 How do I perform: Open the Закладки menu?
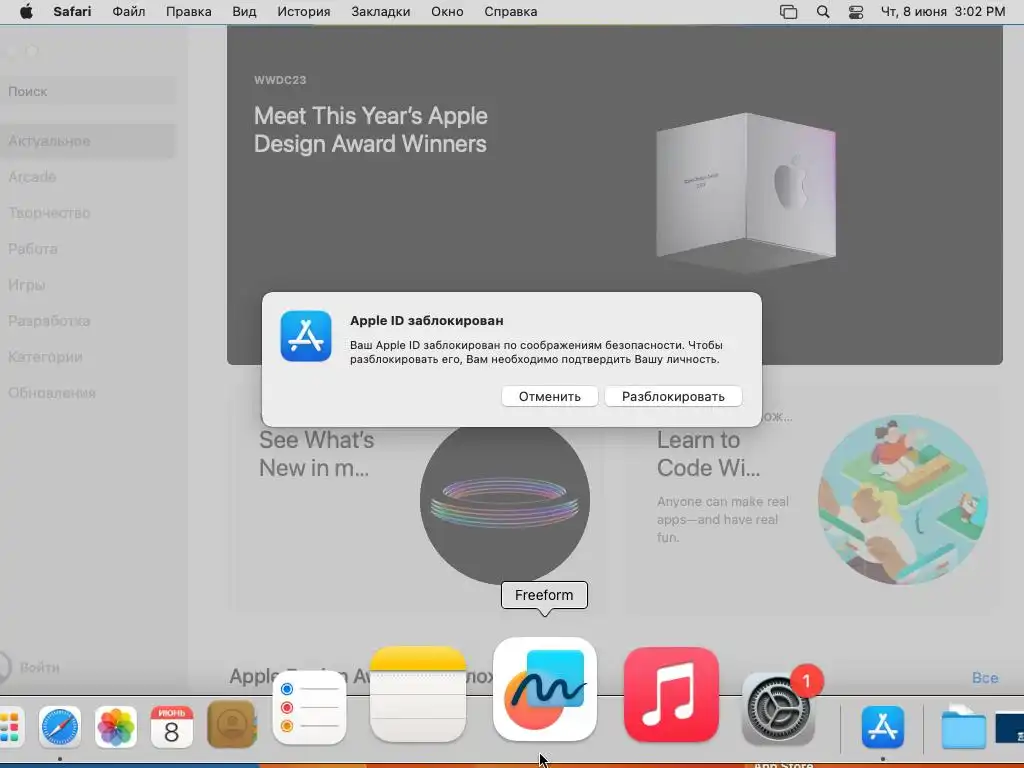[x=381, y=11]
